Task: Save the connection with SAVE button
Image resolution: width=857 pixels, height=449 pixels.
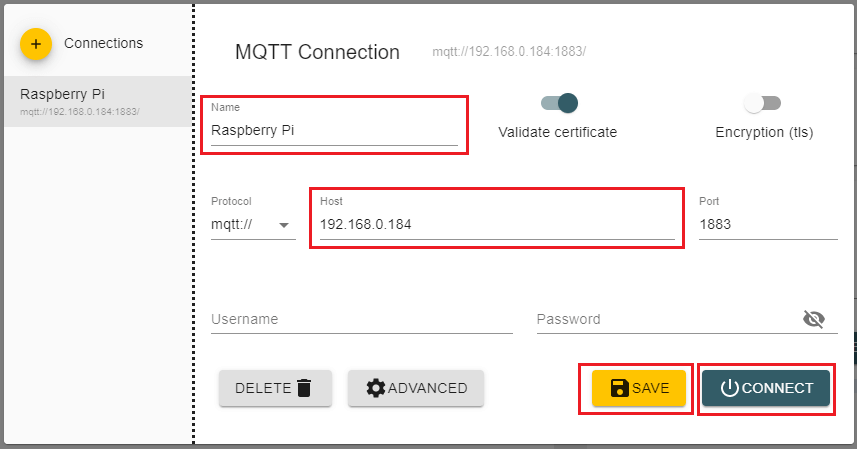Action: click(x=638, y=388)
